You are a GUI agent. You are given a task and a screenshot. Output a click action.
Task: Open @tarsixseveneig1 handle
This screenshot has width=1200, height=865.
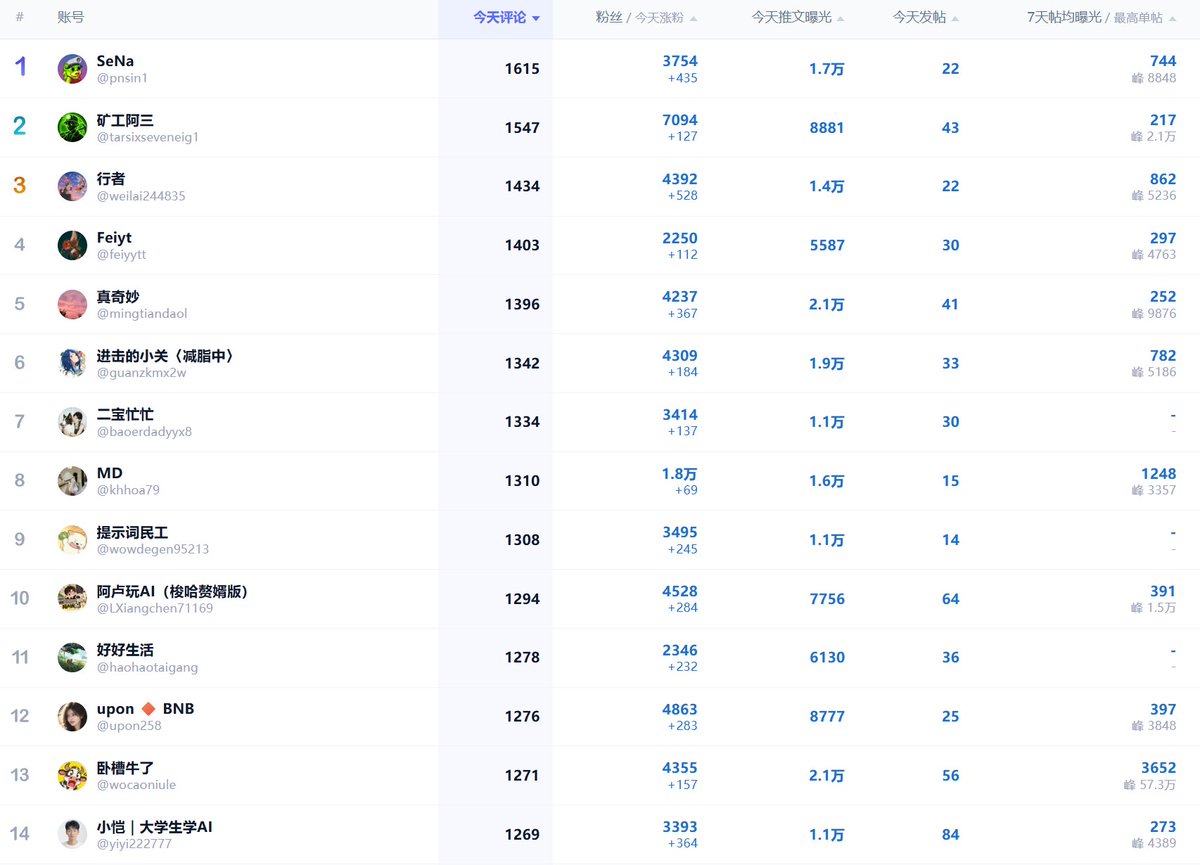point(148,137)
